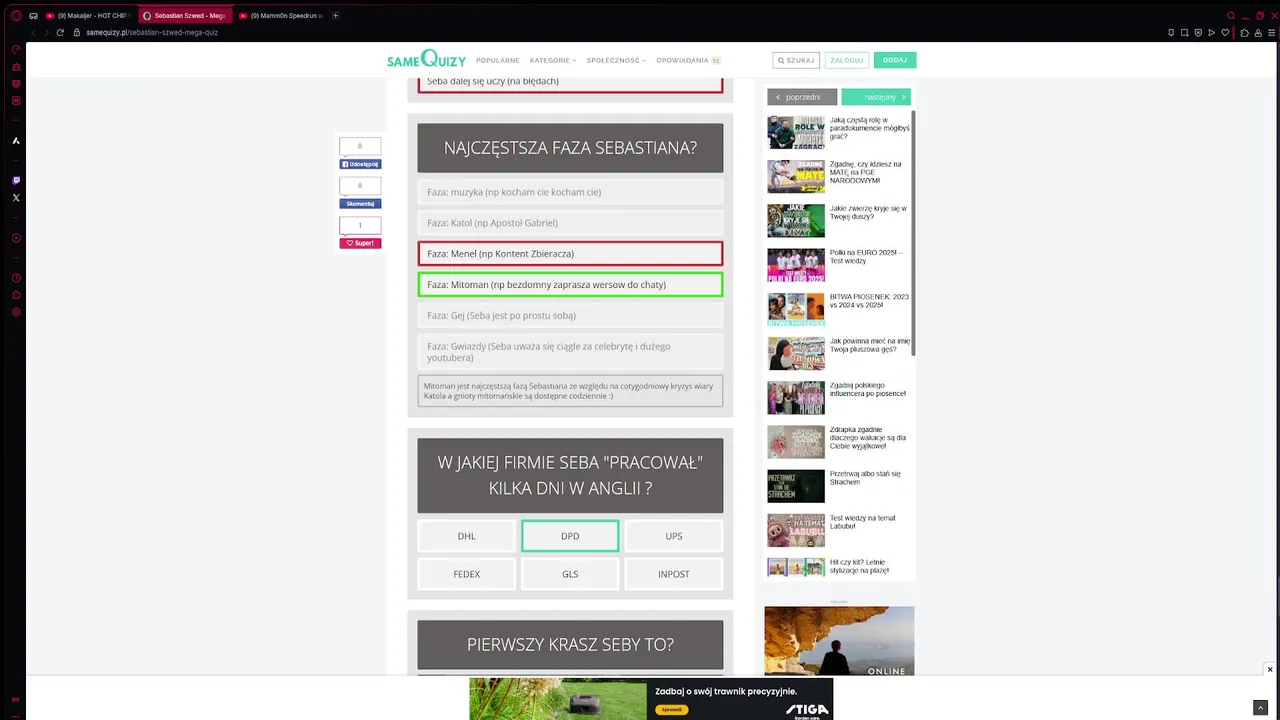The height and width of the screenshot is (720, 1280).
Task: Go back with the browser back arrow
Action: [x=33, y=32]
